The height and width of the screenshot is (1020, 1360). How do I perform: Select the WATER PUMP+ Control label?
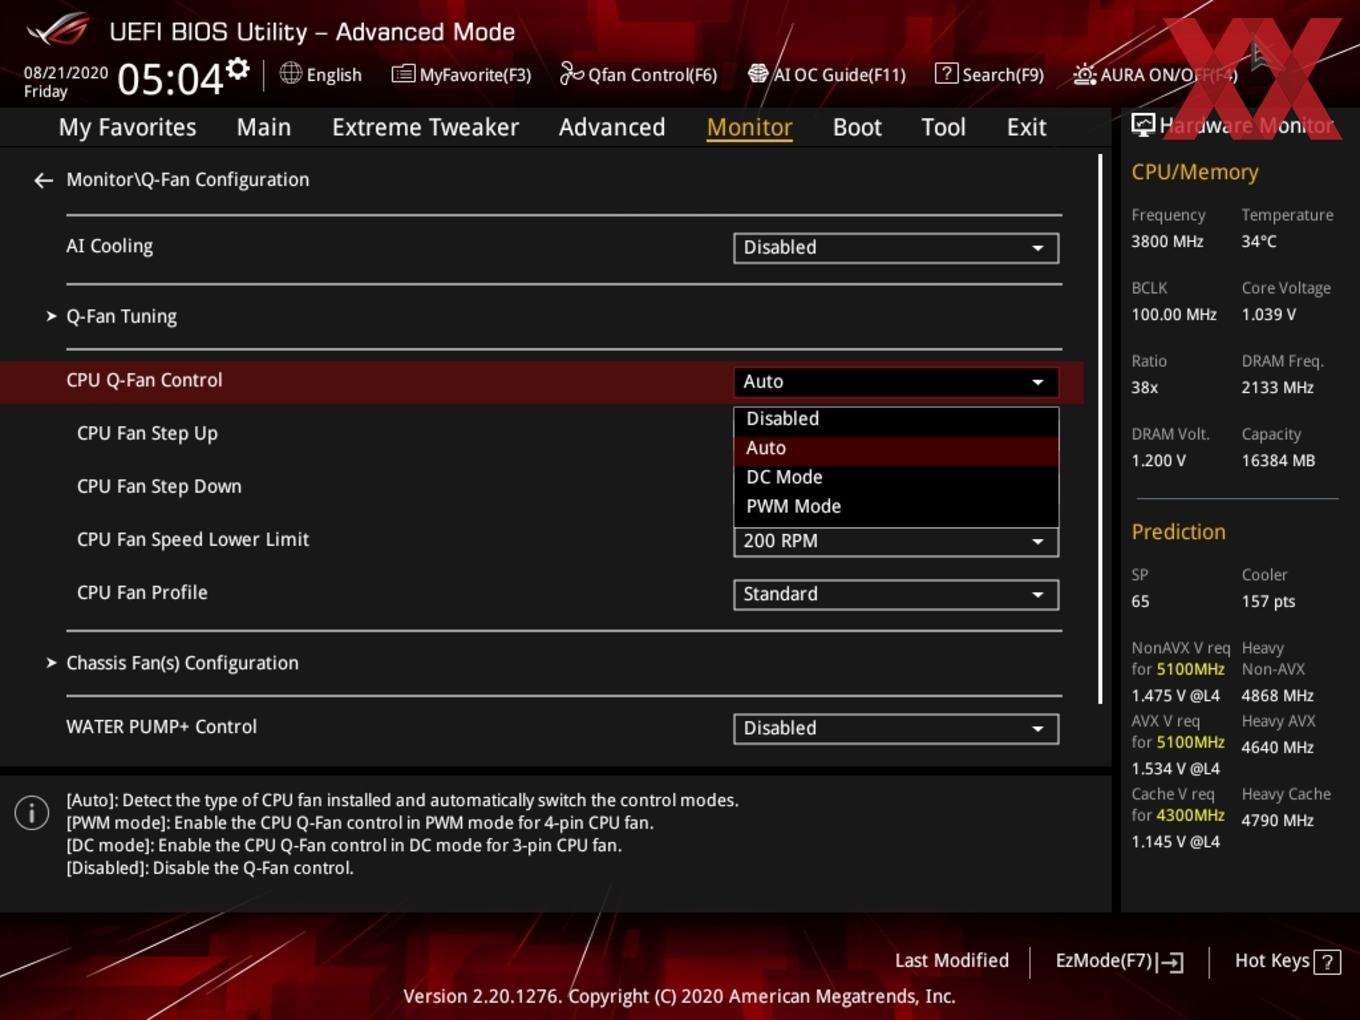(x=161, y=727)
